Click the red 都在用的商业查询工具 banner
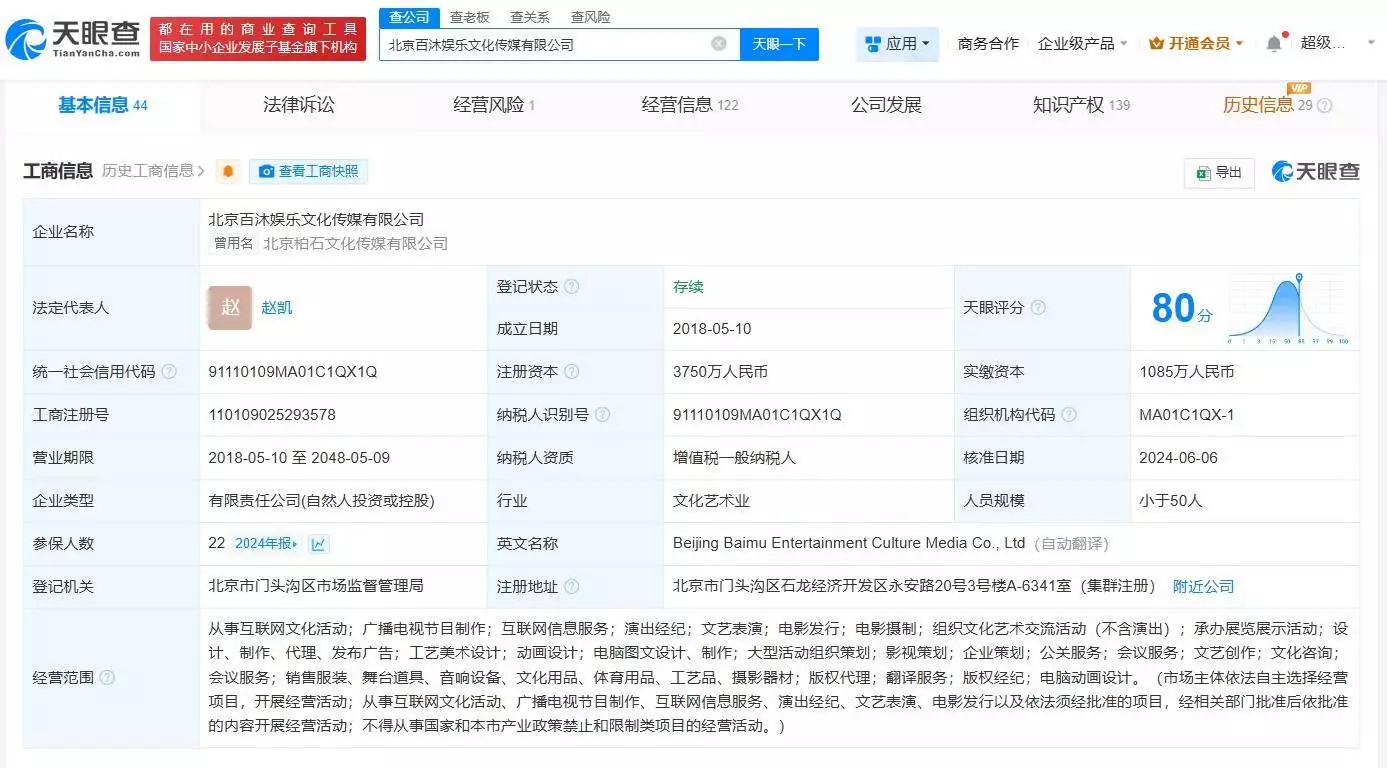 coord(258,39)
